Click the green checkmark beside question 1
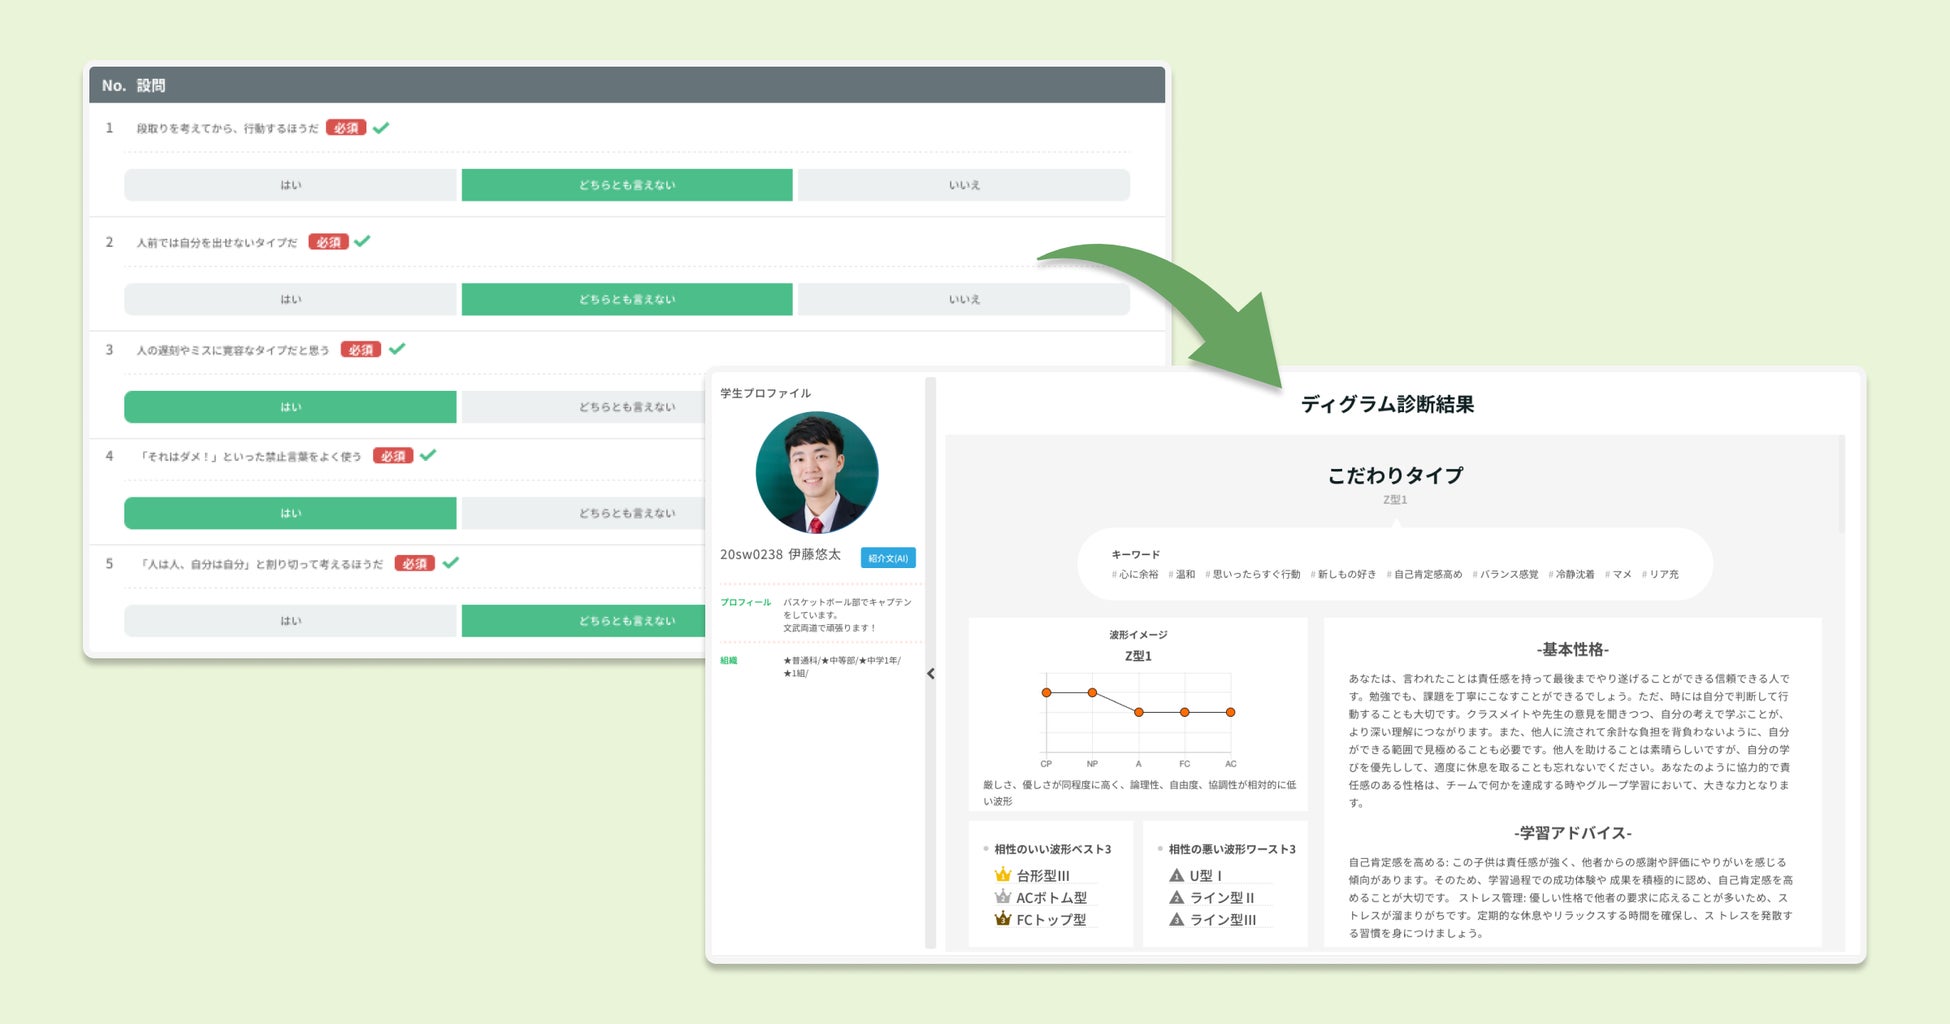Screen dimensions: 1950x1024 click(x=381, y=127)
